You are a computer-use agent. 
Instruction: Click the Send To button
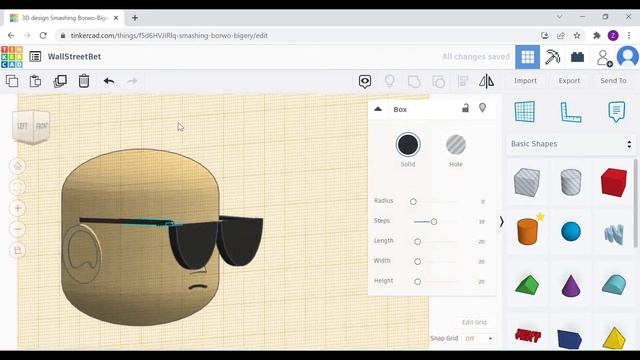click(613, 81)
